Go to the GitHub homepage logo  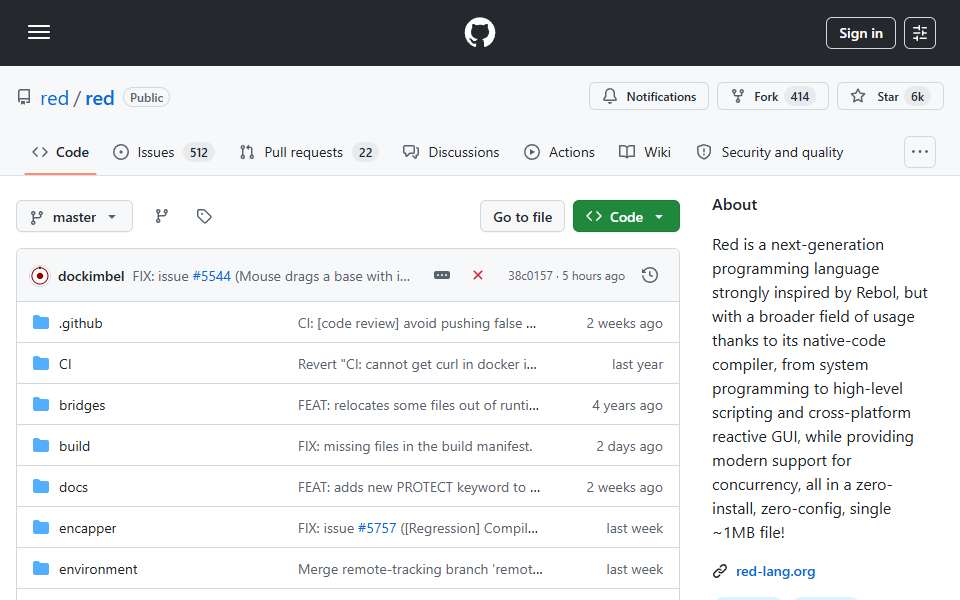(x=479, y=32)
